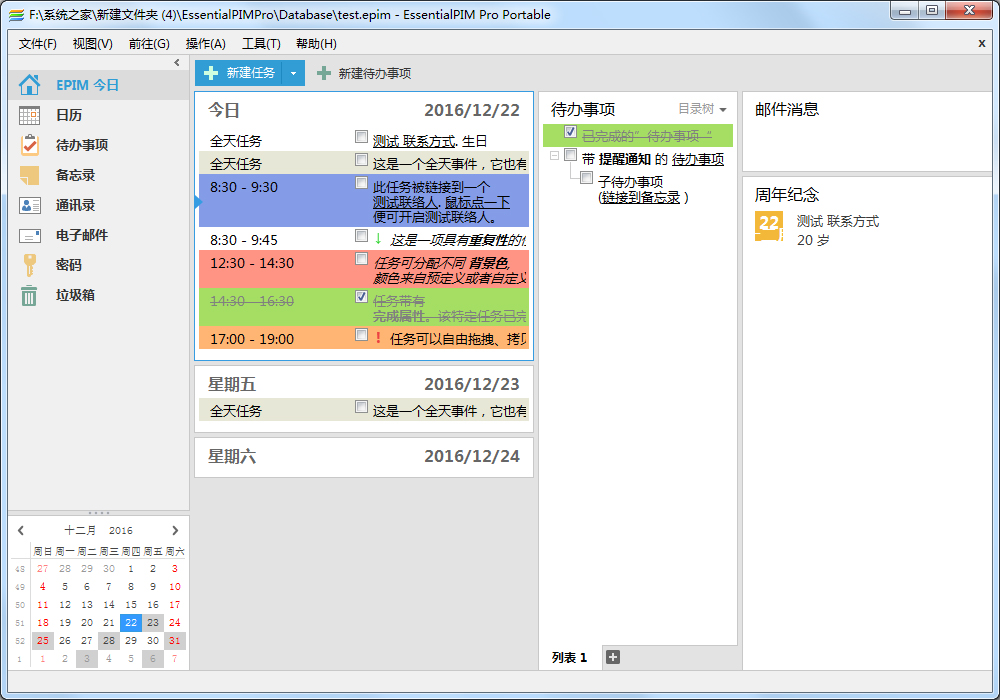Click red priority mark on 17:00 - 19:00 task
The width and height of the screenshot is (1000, 700).
coord(378,338)
